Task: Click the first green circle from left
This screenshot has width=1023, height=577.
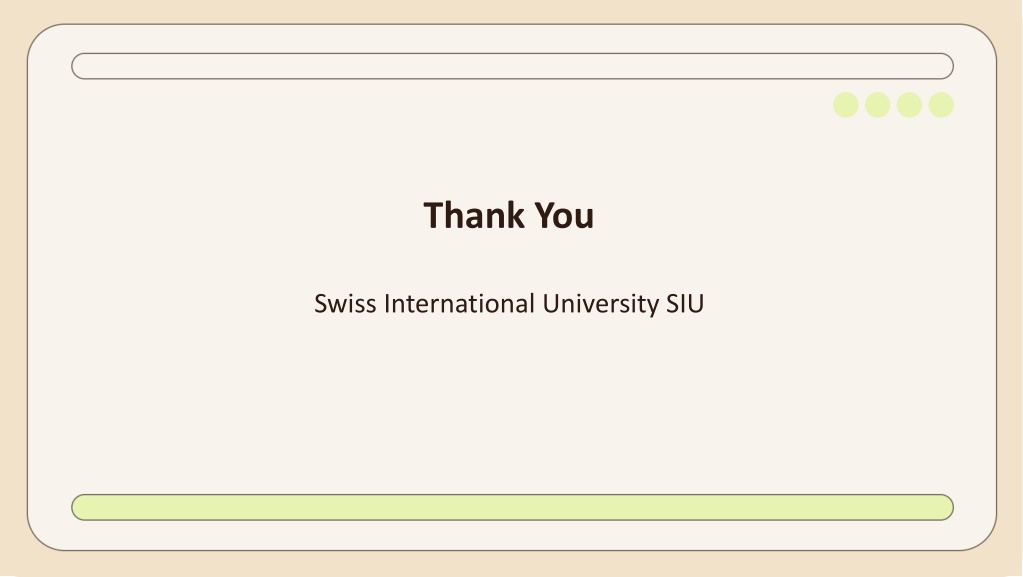Action: coord(846,105)
